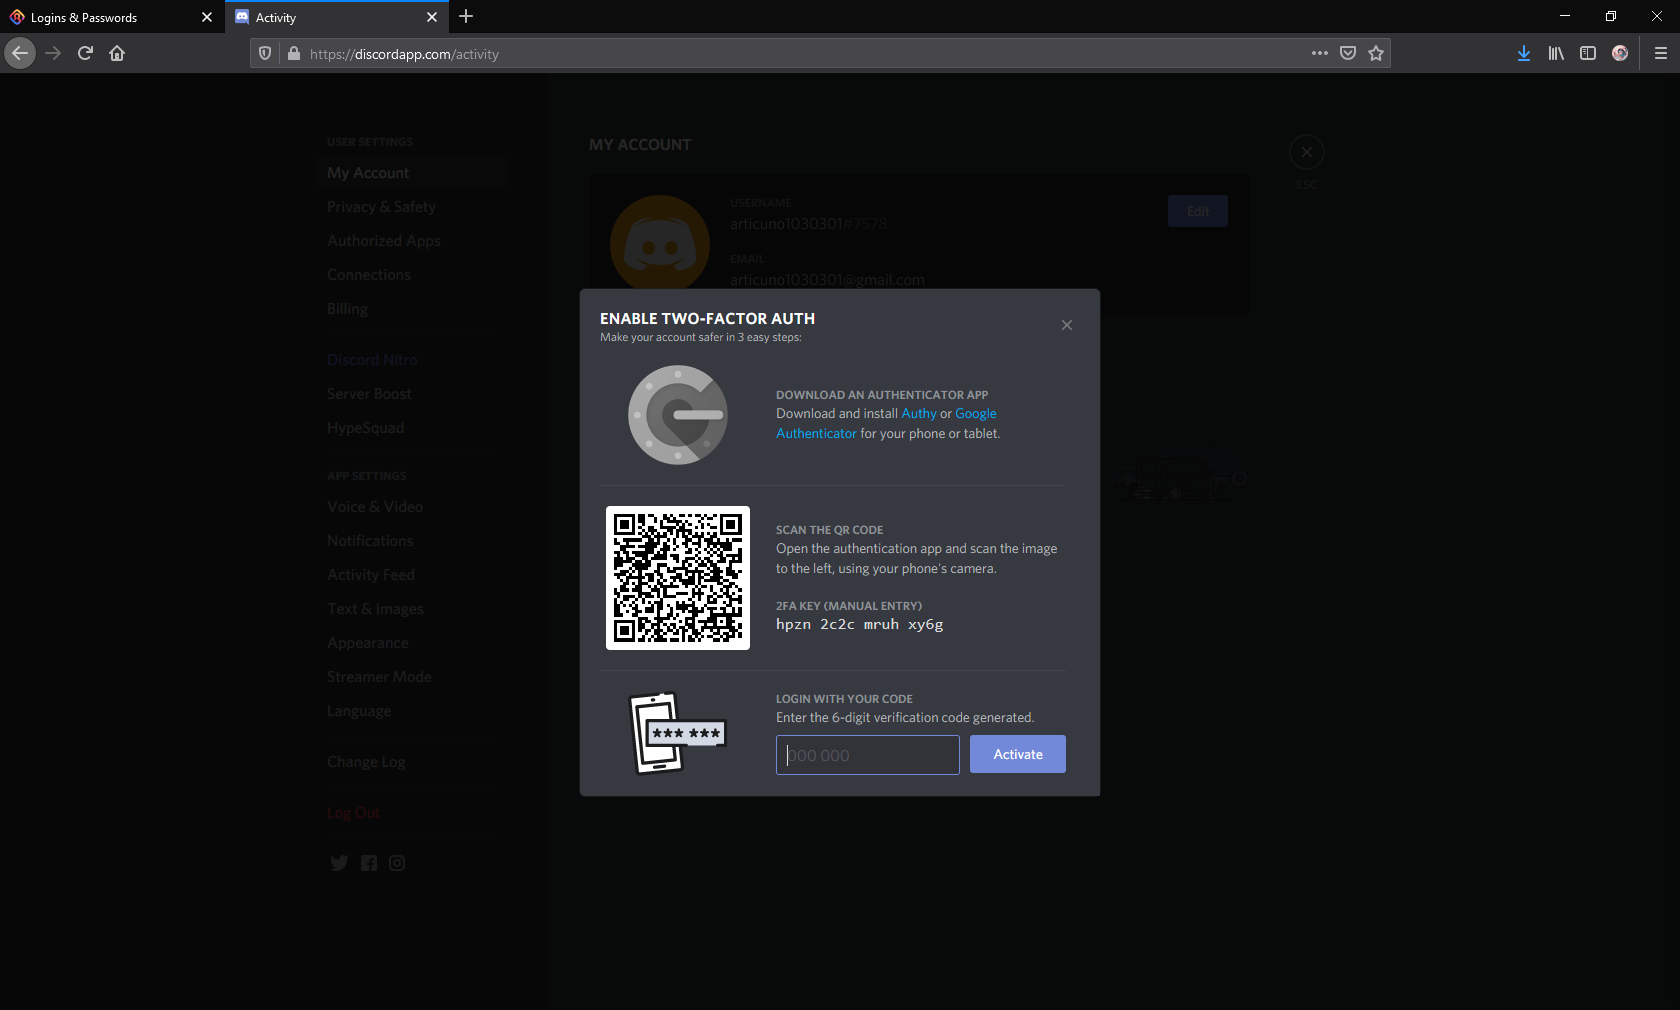
Task: Open tracking protection shield icon
Action: click(x=265, y=54)
